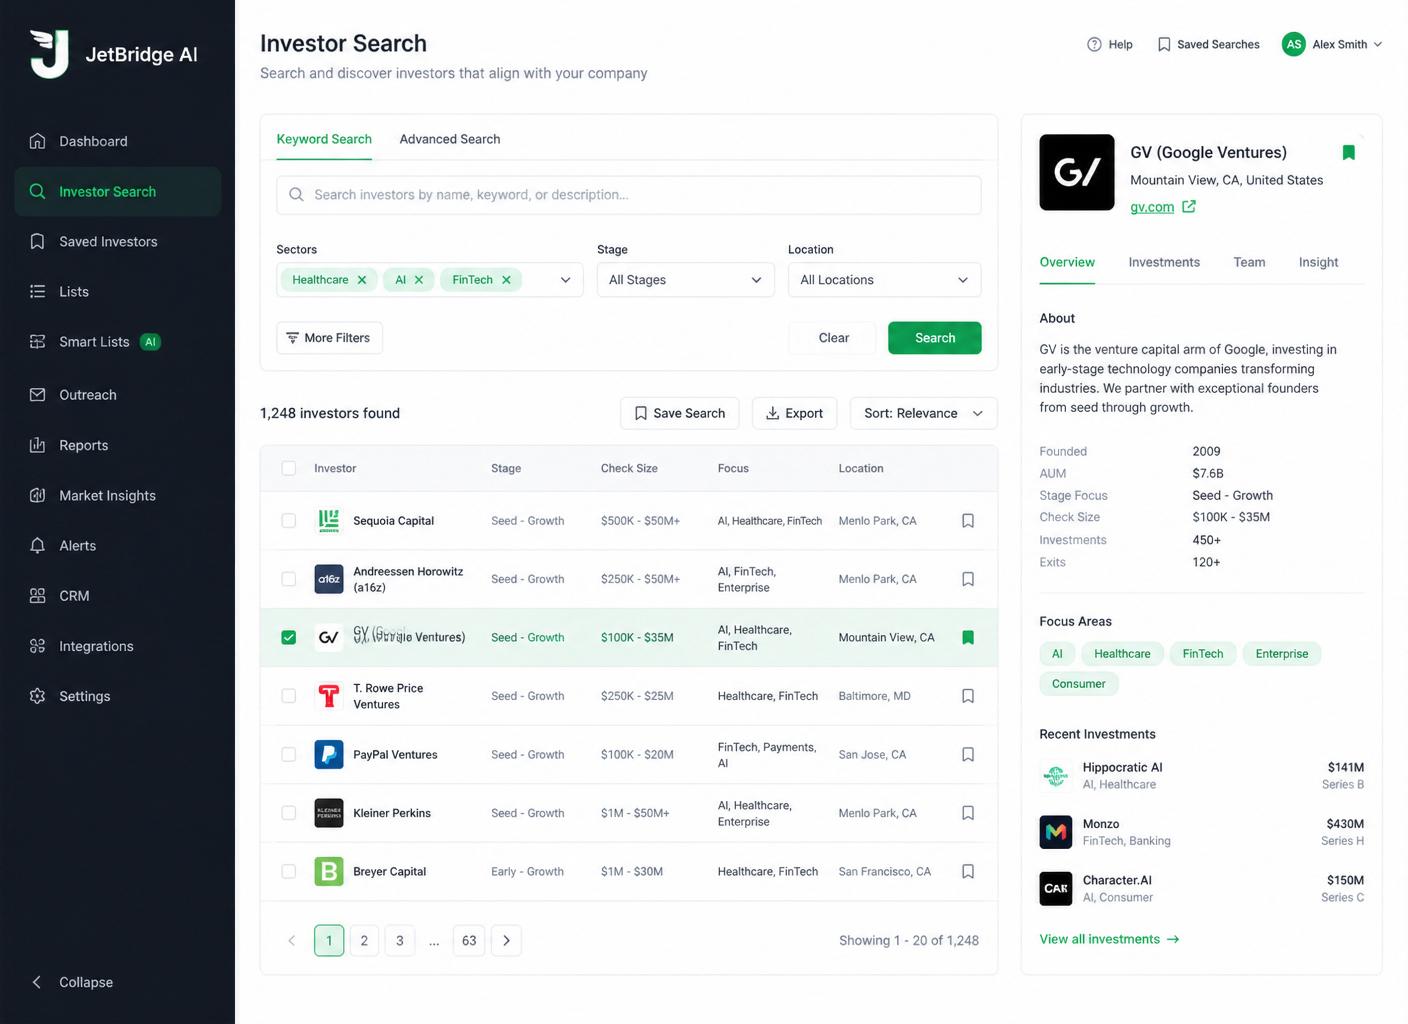Open Alex Smith account menu
Screen dimensions: 1408x1024
tap(1332, 44)
